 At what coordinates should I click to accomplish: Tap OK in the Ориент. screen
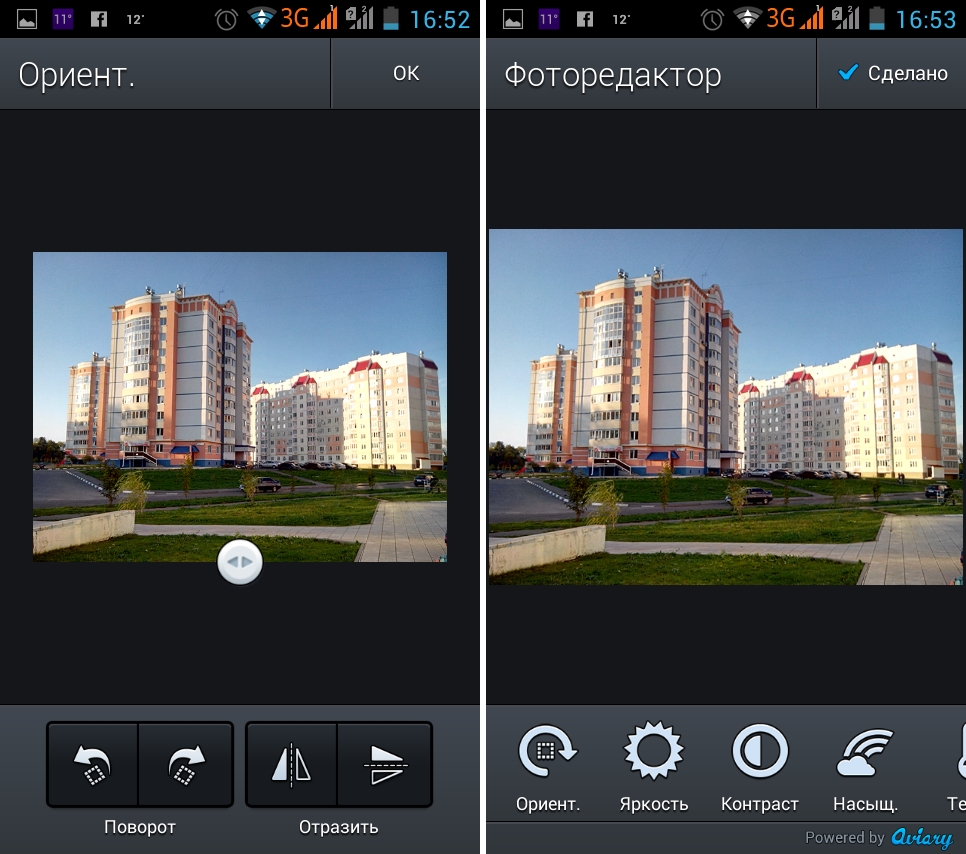click(405, 73)
